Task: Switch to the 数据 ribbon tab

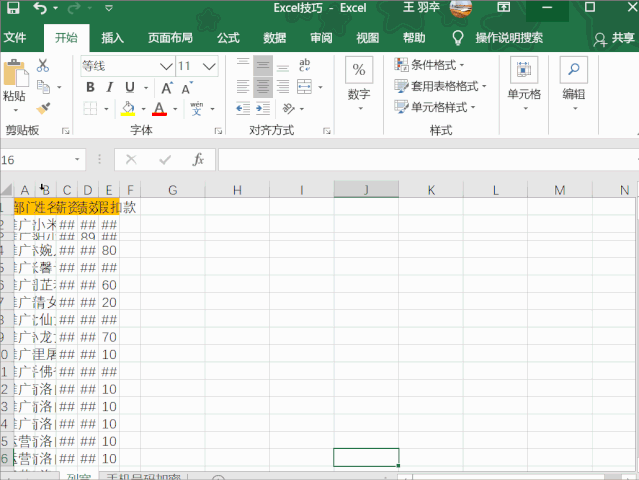Action: tap(275, 38)
